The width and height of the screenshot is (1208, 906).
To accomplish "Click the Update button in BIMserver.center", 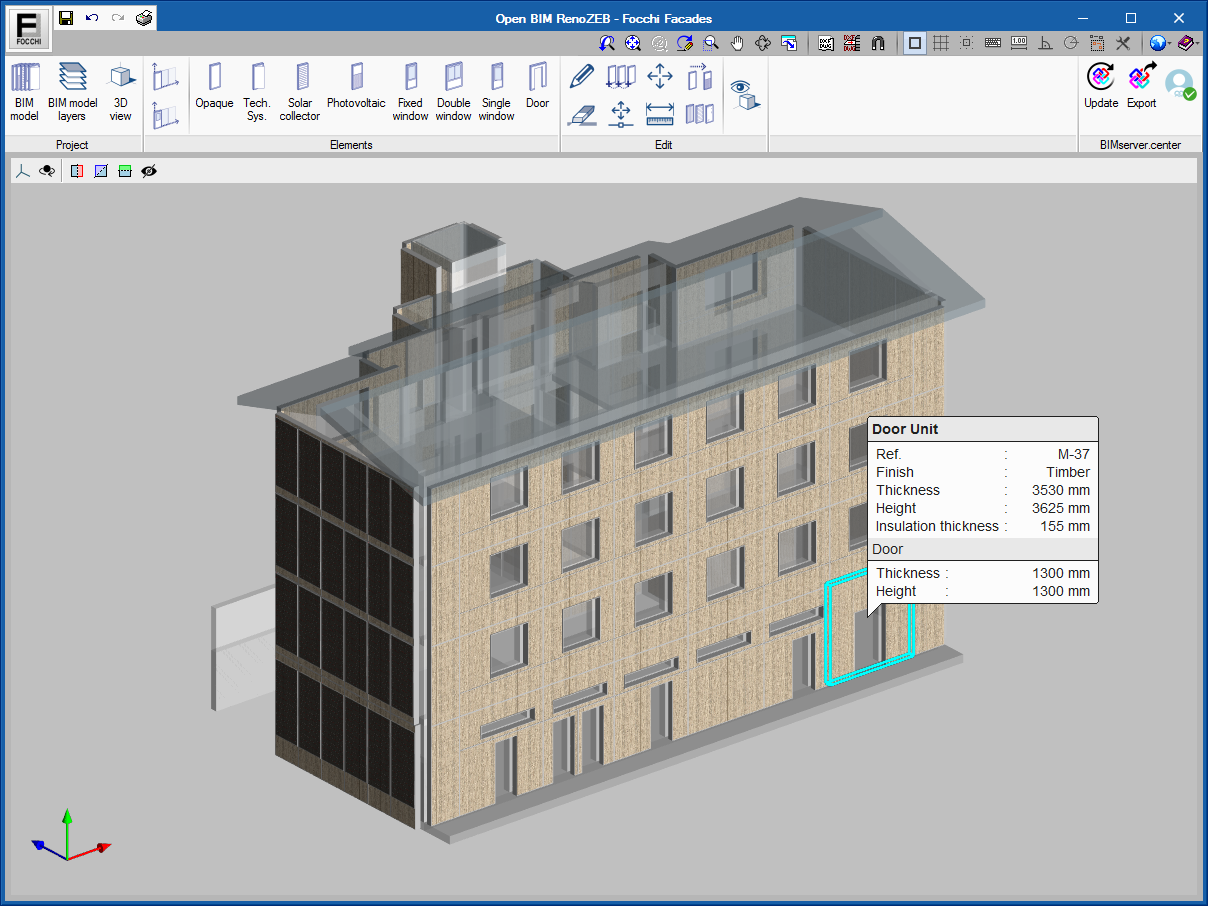I will [1101, 87].
